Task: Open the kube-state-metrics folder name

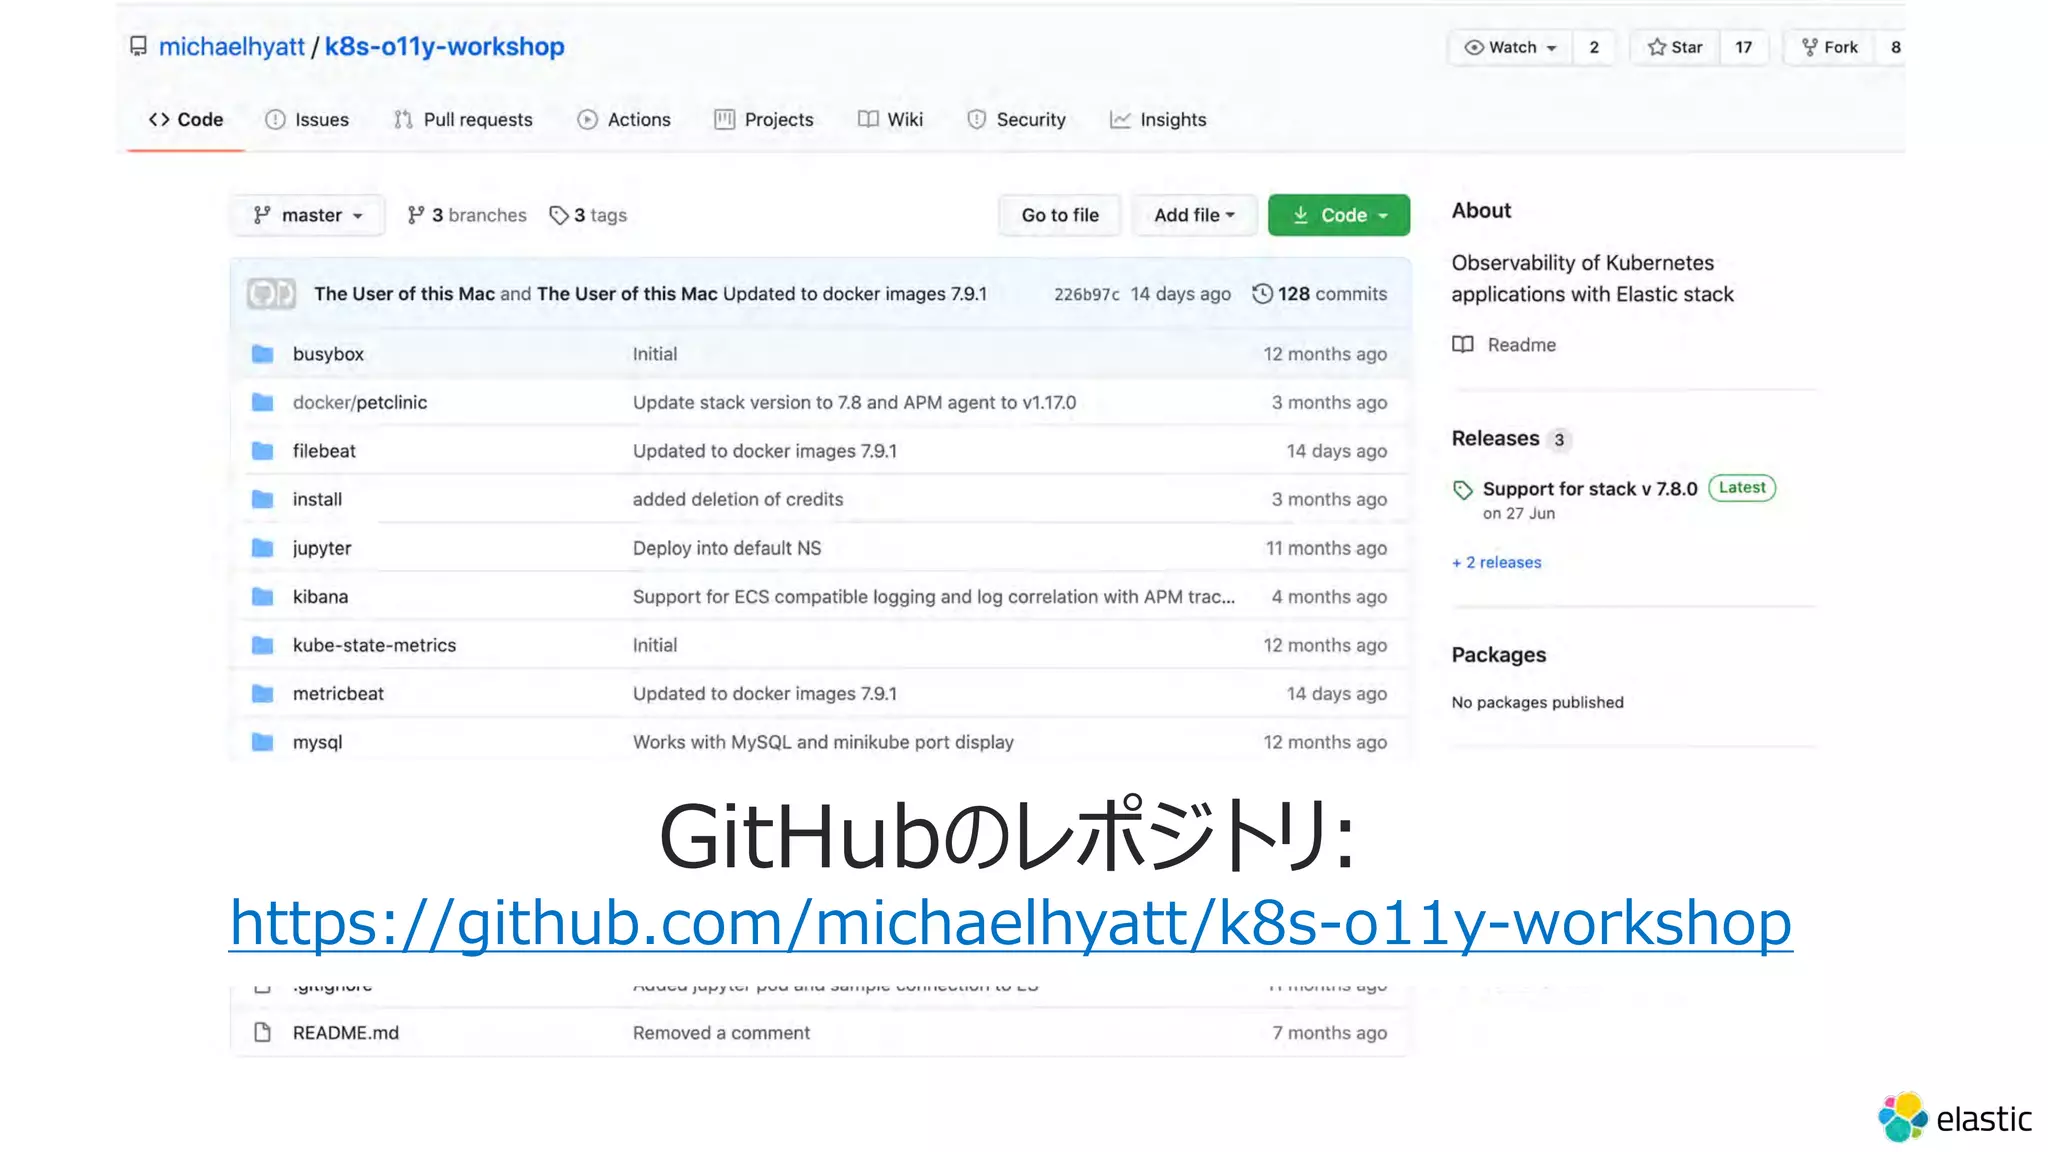Action: pos(374,645)
